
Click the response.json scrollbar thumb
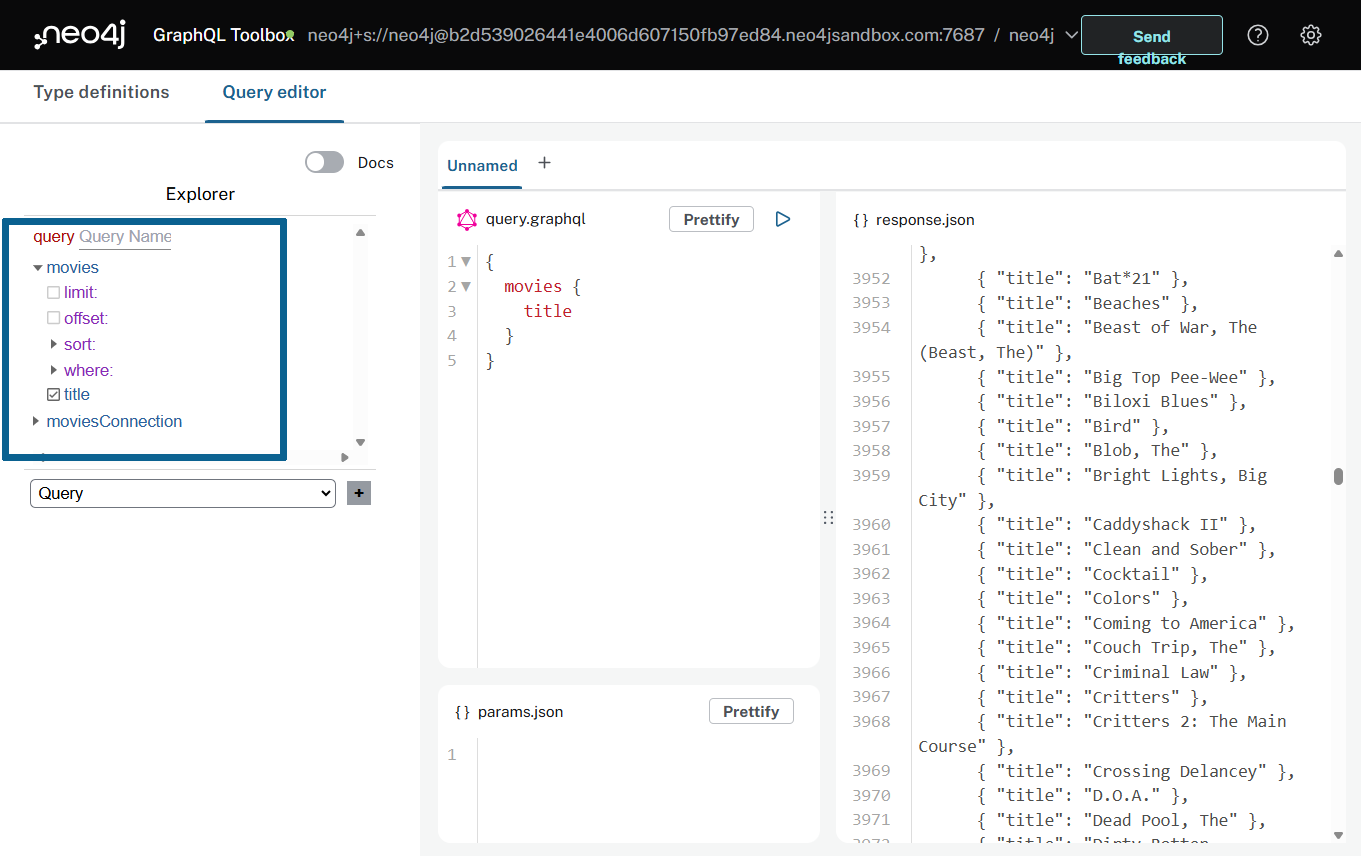click(x=1338, y=476)
